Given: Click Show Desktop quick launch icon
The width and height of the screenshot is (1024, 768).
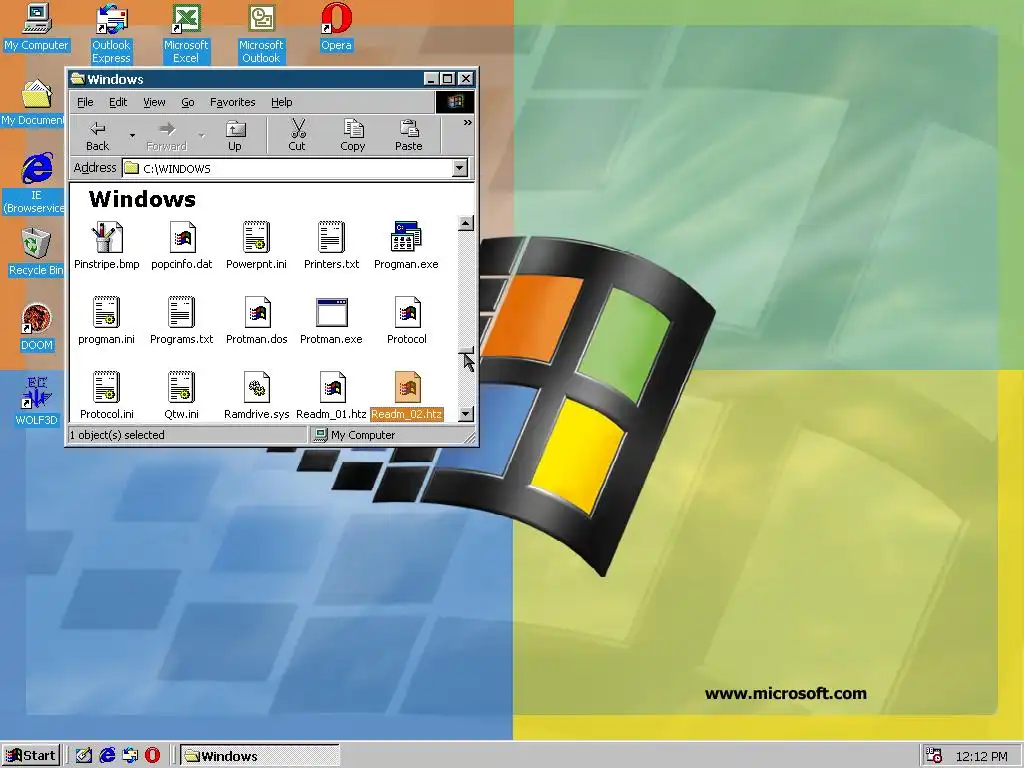Looking at the screenshot, I should 84,756.
